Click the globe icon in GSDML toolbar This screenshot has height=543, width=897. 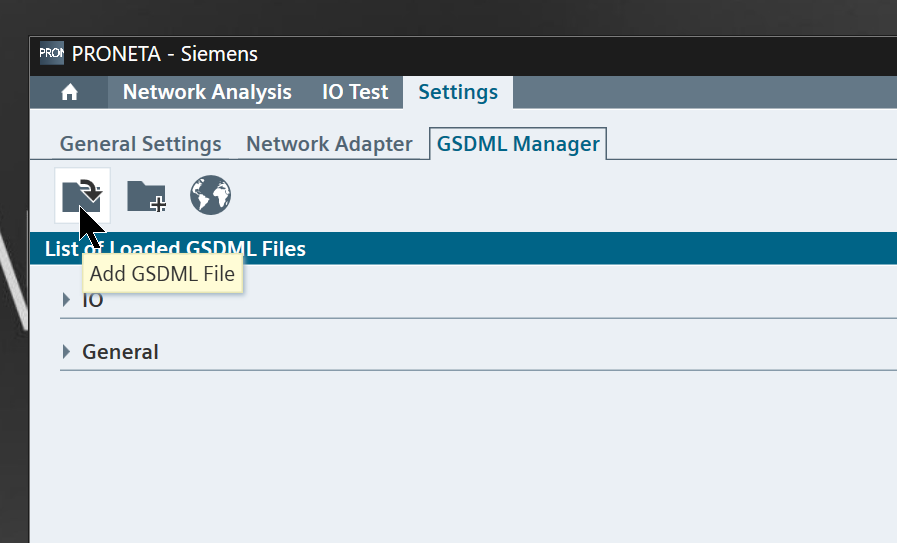tap(211, 195)
